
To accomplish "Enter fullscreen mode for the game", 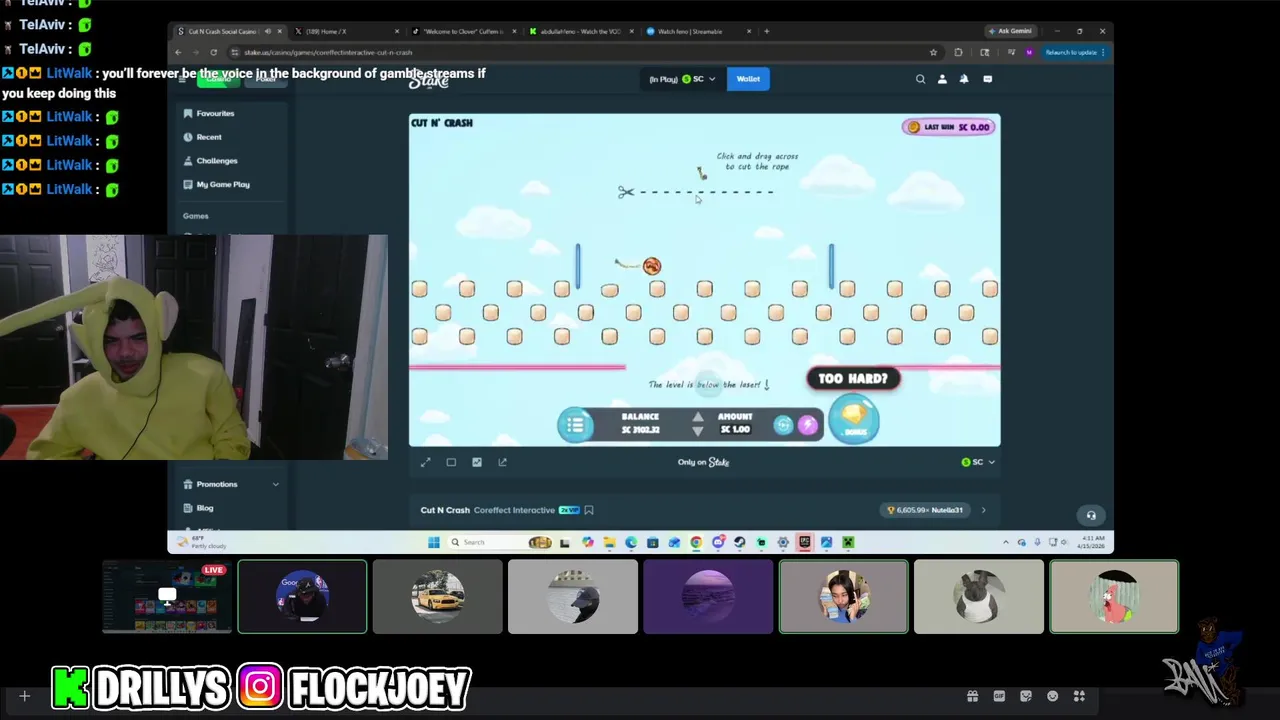I will (425, 462).
